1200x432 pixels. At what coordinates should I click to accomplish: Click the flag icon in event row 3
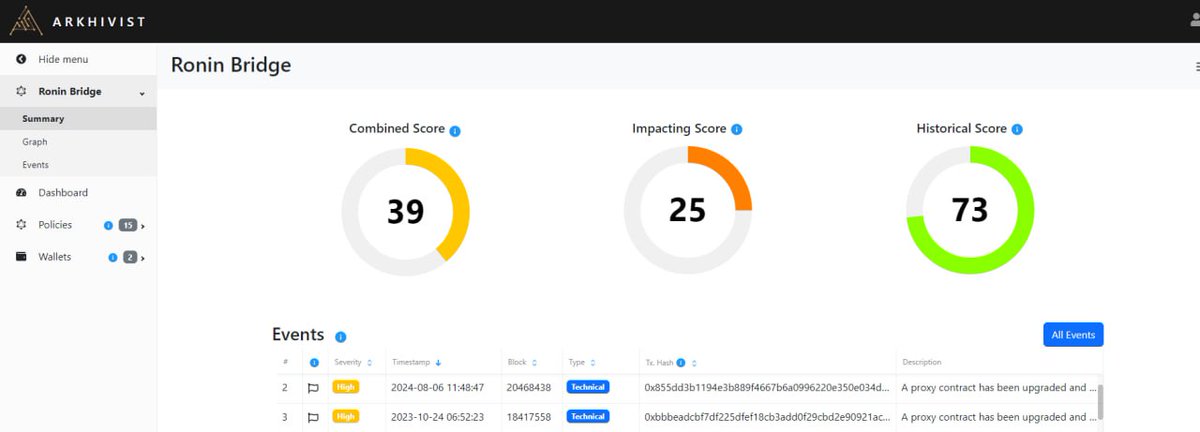point(313,417)
